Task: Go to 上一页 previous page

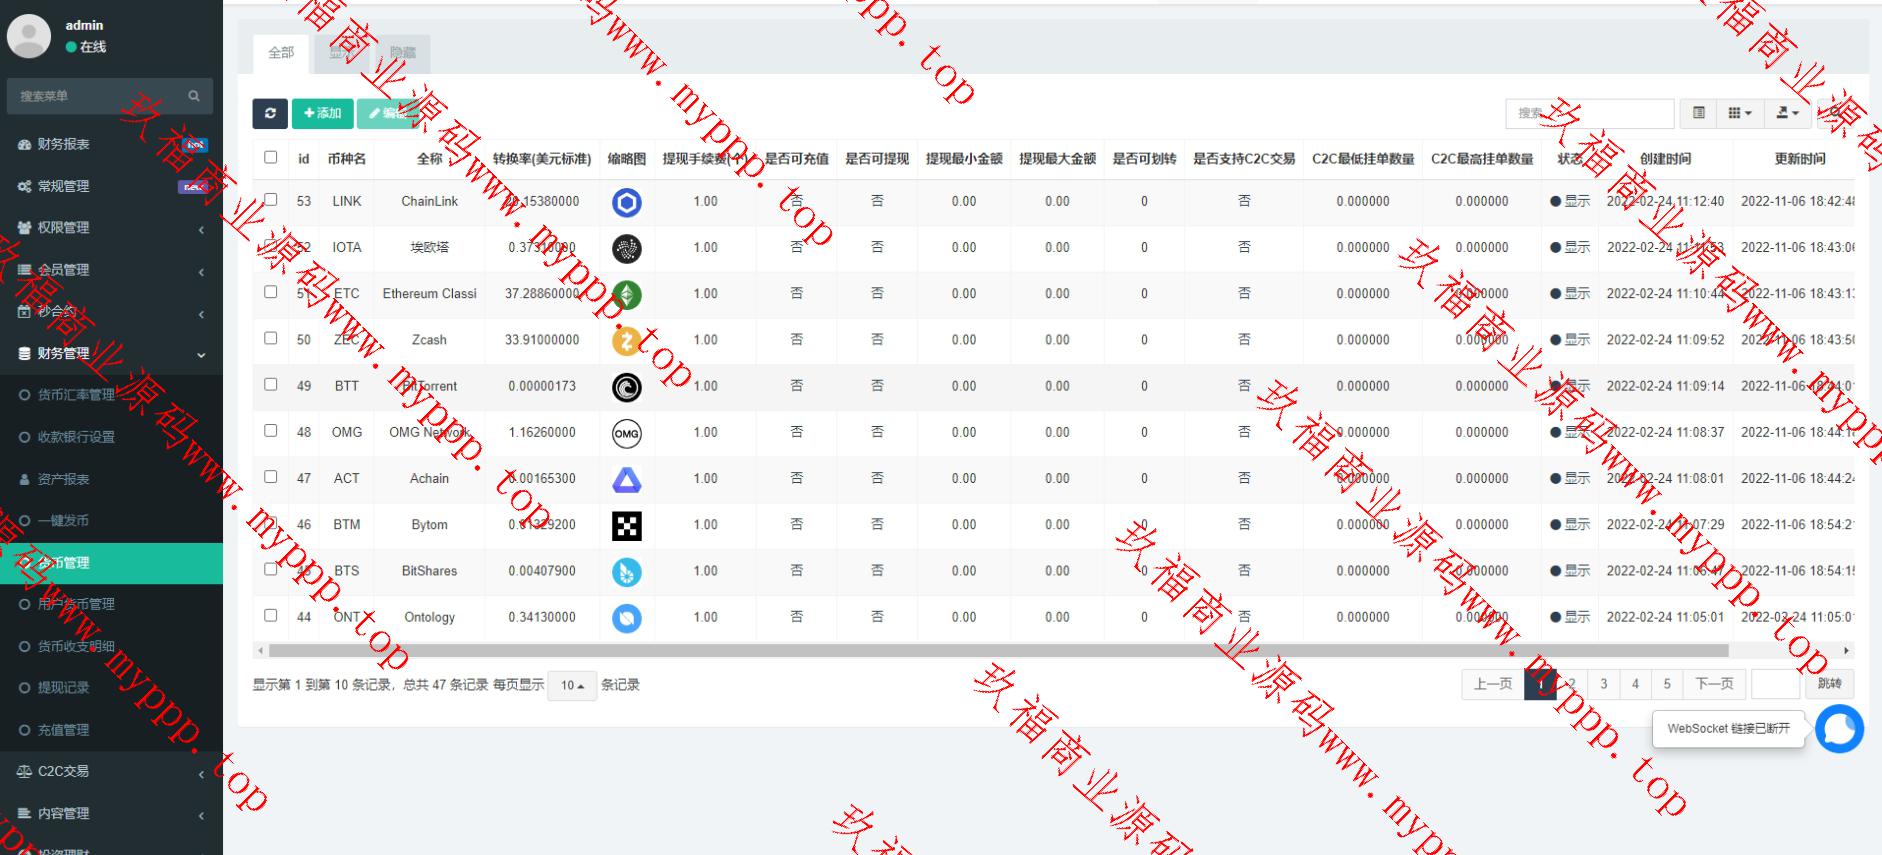Action: [1493, 684]
